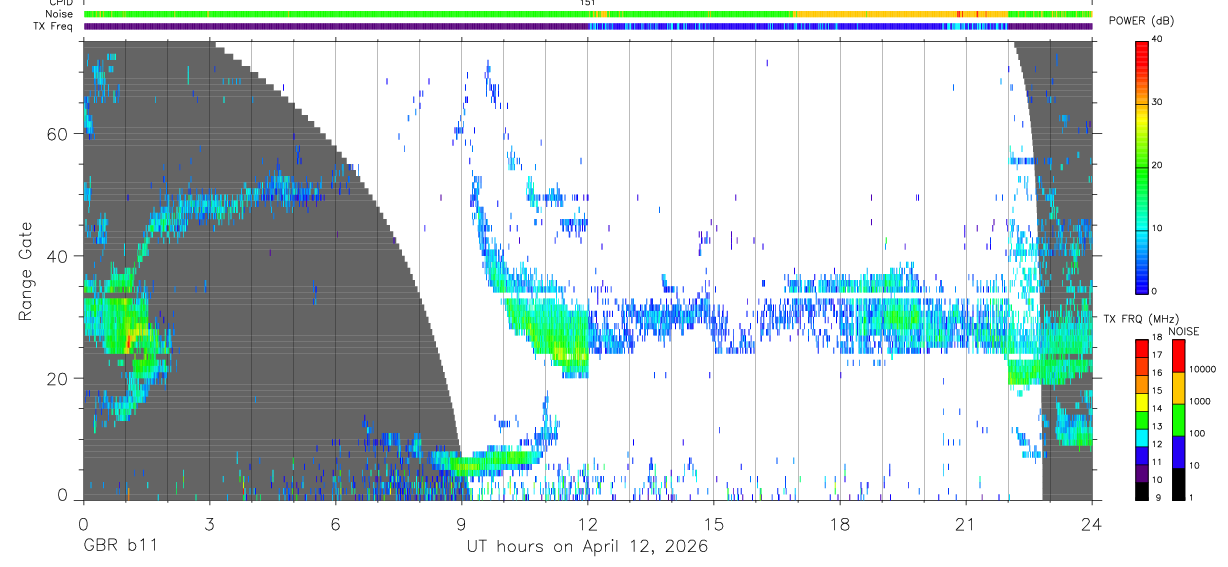Click the purple 10 MHz segment of the TX FRQ scale
1228x567 pixels.
pos(1141,471)
